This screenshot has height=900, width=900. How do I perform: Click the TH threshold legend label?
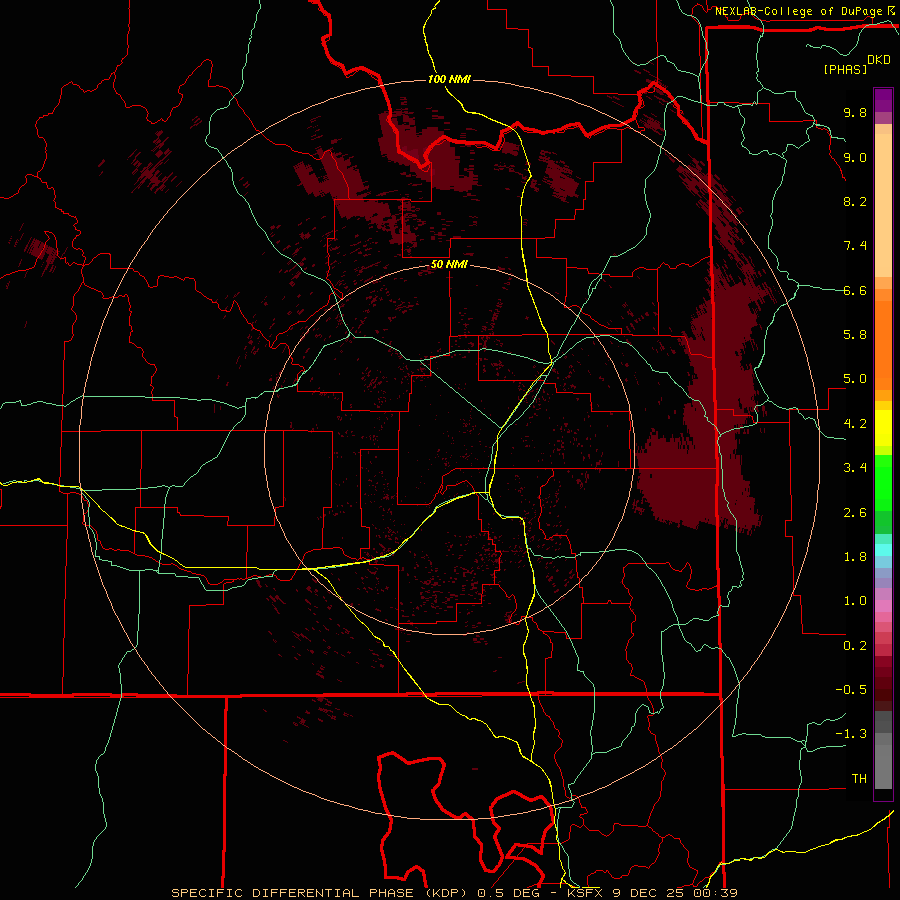859,779
